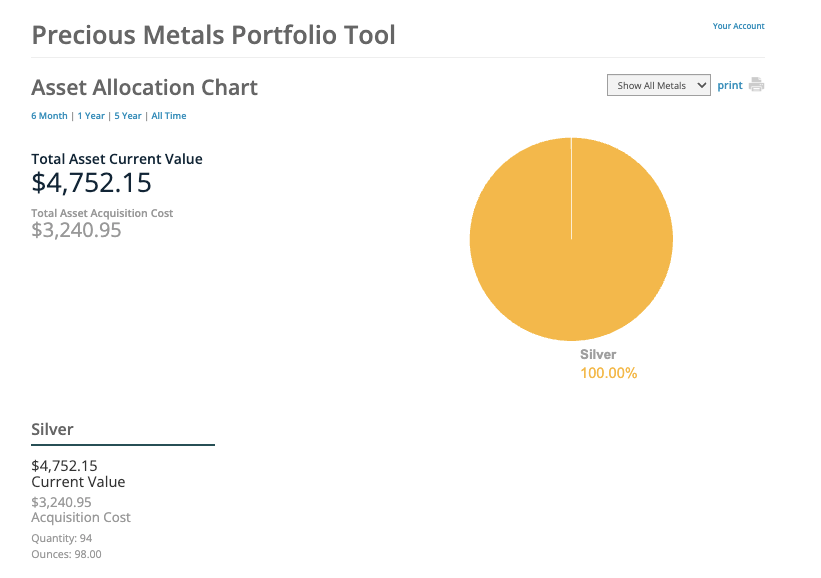Click the 100.00% percentage label
Viewport: 821px width, 578px height.
[x=608, y=373]
